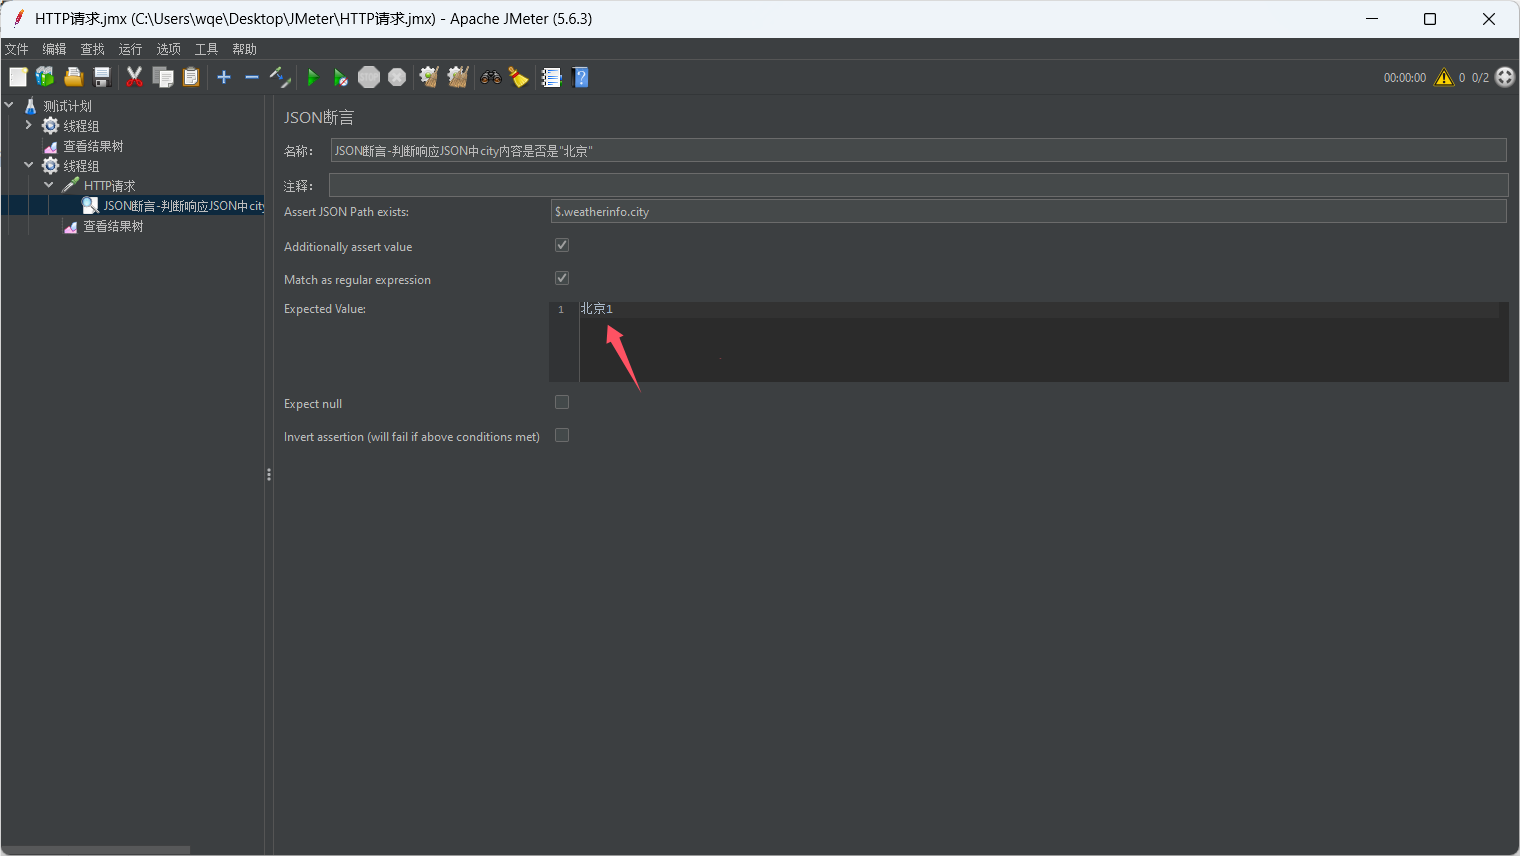Click the Minimize window button
Screen dimensions: 1520x856
1372,19
